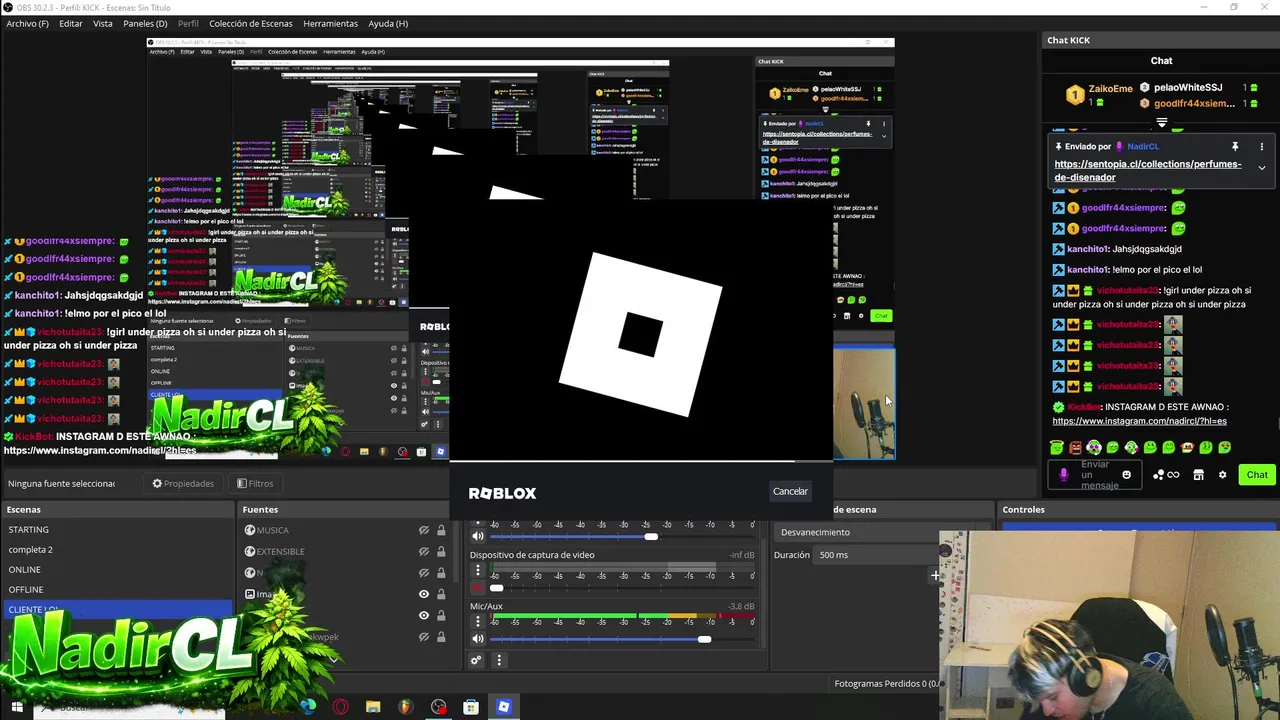Mute the Mic/Aux audio channel
1280x720 pixels.
click(x=478, y=639)
